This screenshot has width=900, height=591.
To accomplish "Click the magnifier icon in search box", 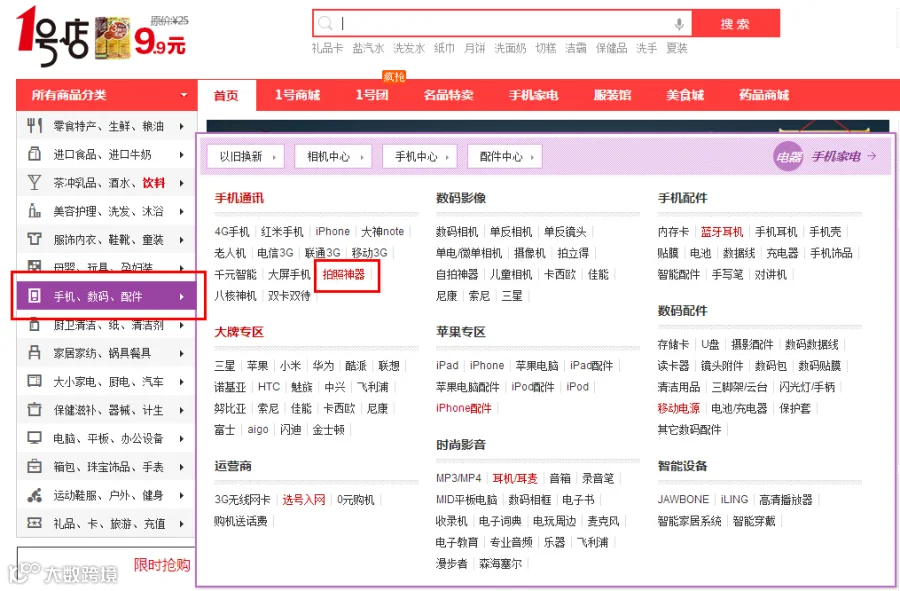I will pyautogui.click(x=325, y=24).
